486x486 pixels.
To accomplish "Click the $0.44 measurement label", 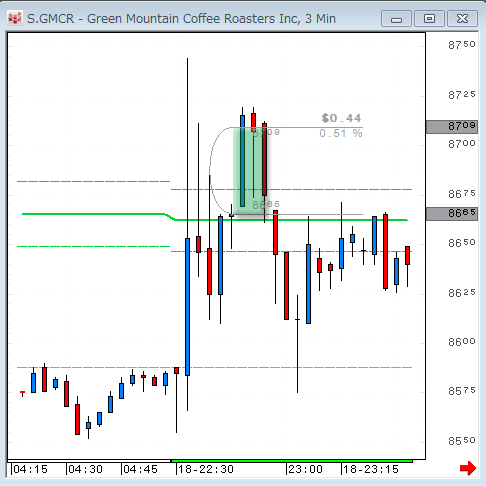I will click(341, 118).
